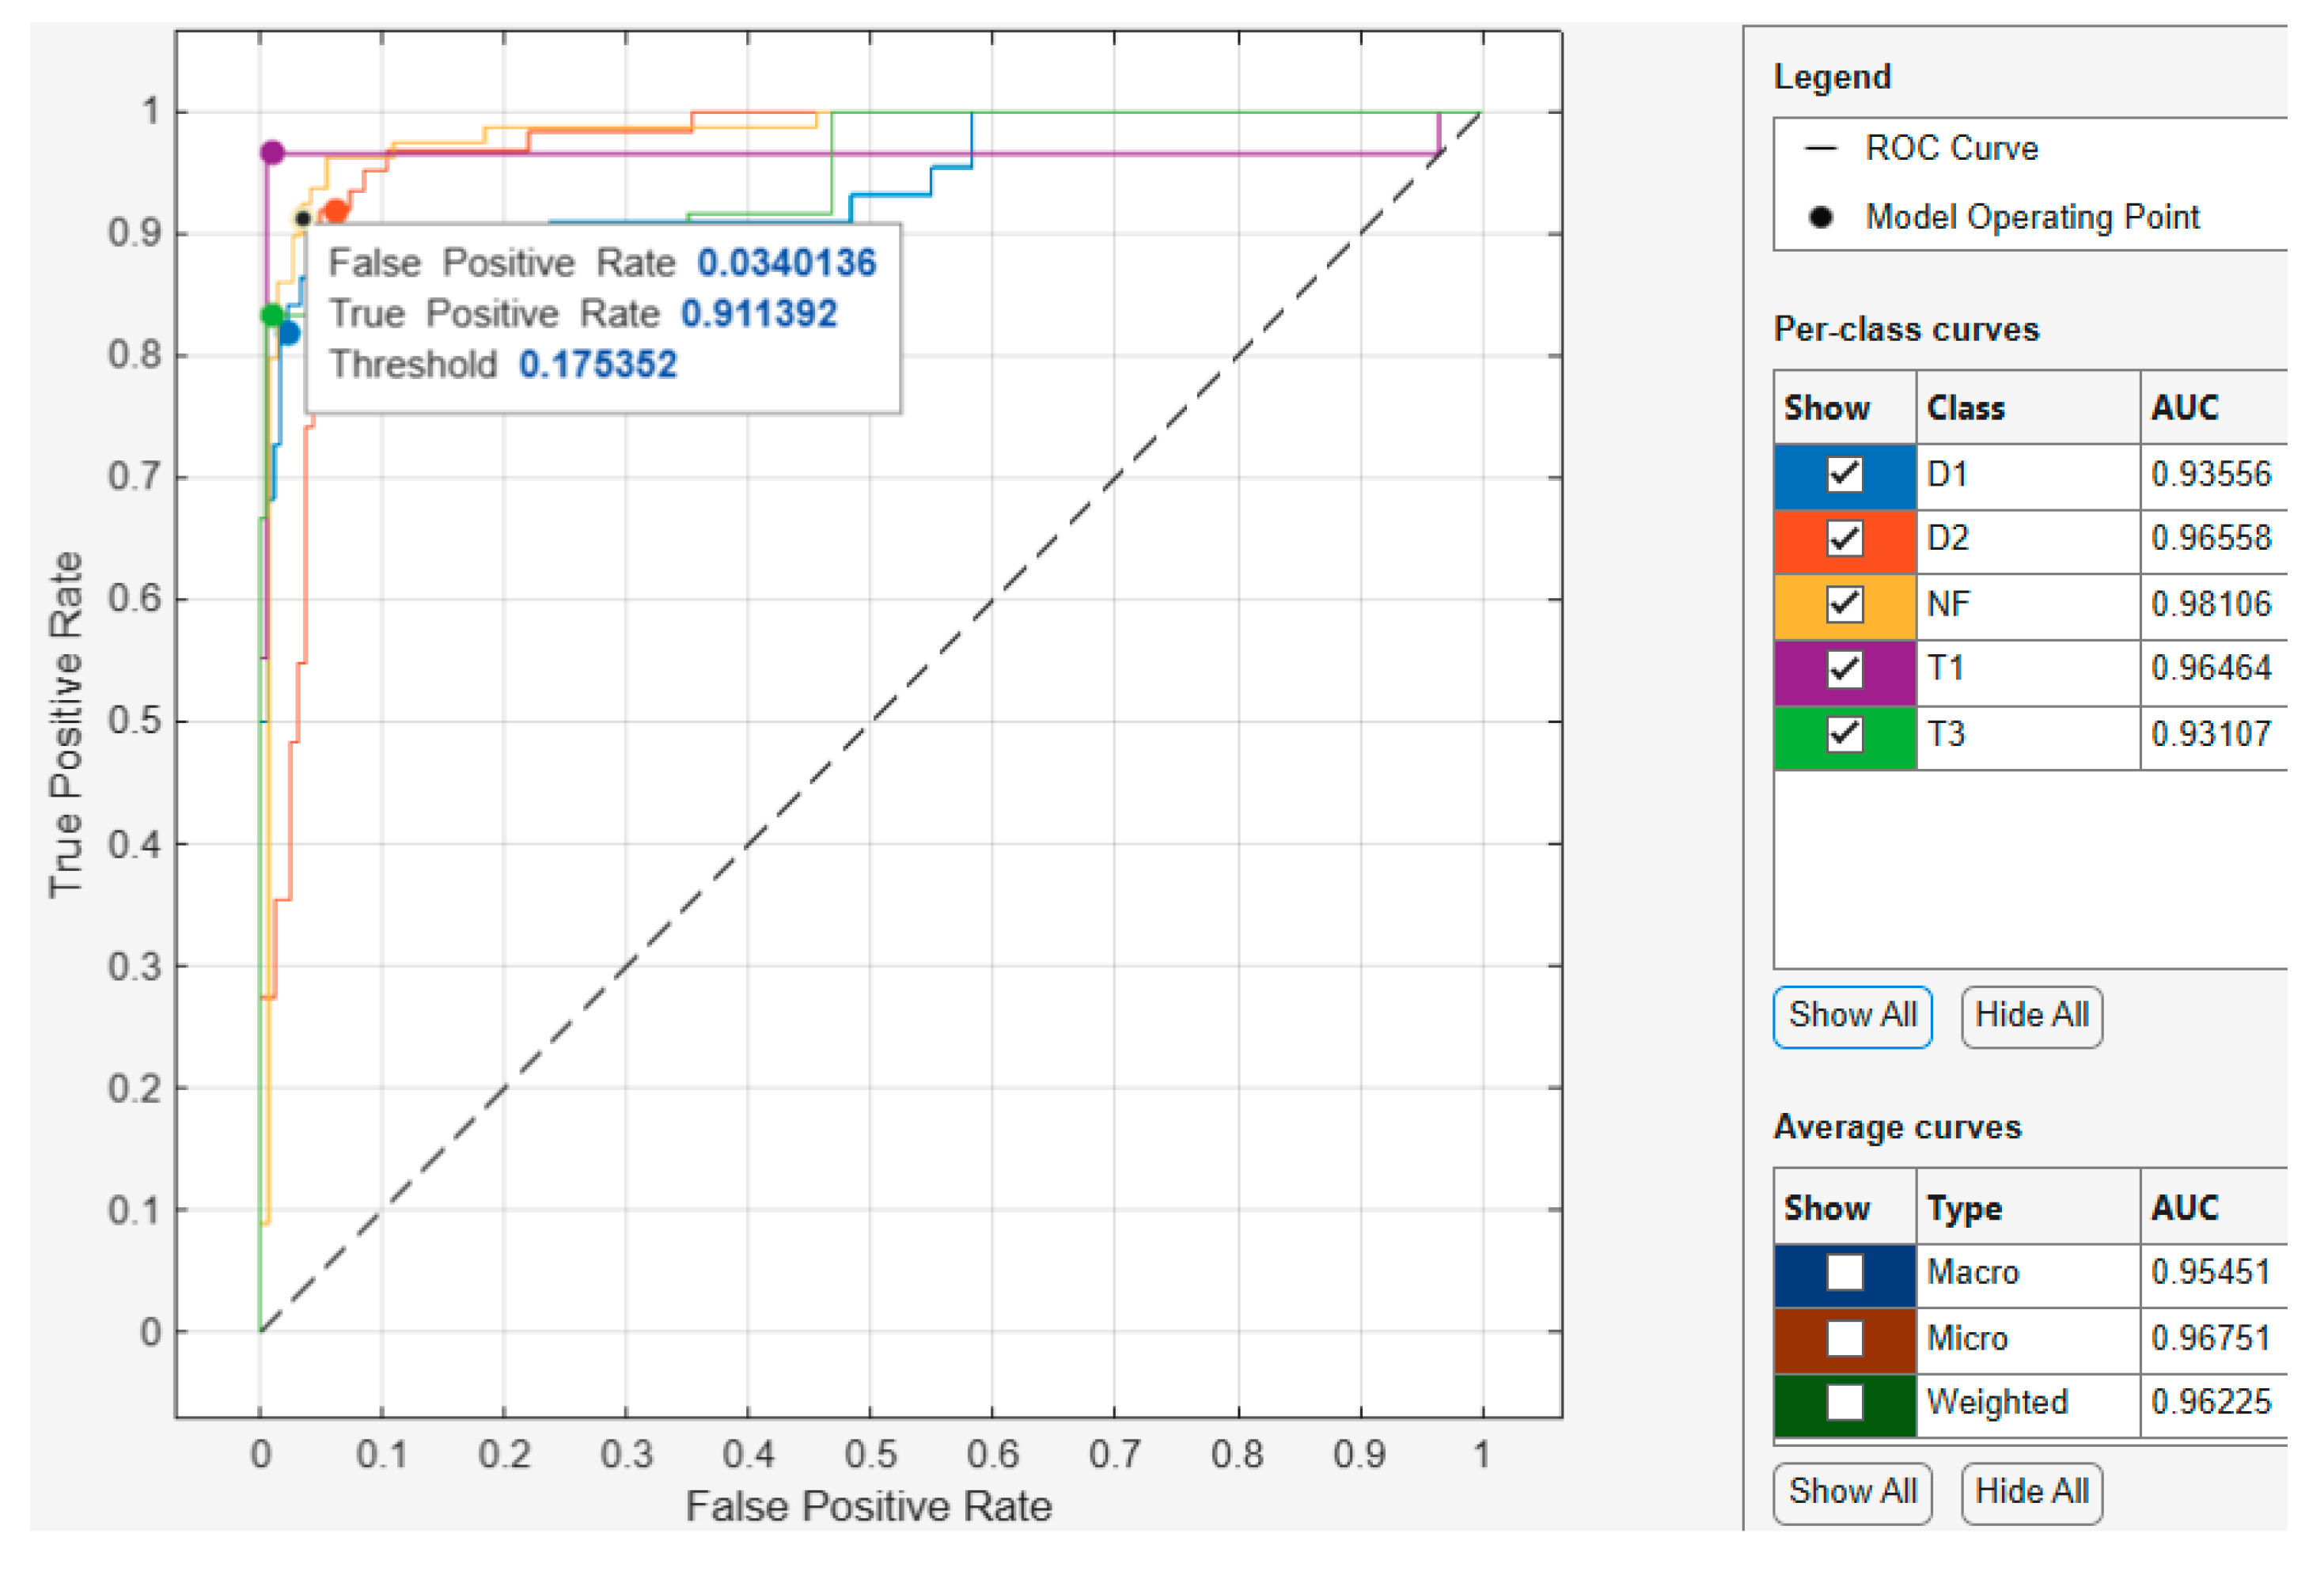This screenshot has width=2324, height=1571.
Task: Select the AUC value for NF
Action: (2210, 604)
